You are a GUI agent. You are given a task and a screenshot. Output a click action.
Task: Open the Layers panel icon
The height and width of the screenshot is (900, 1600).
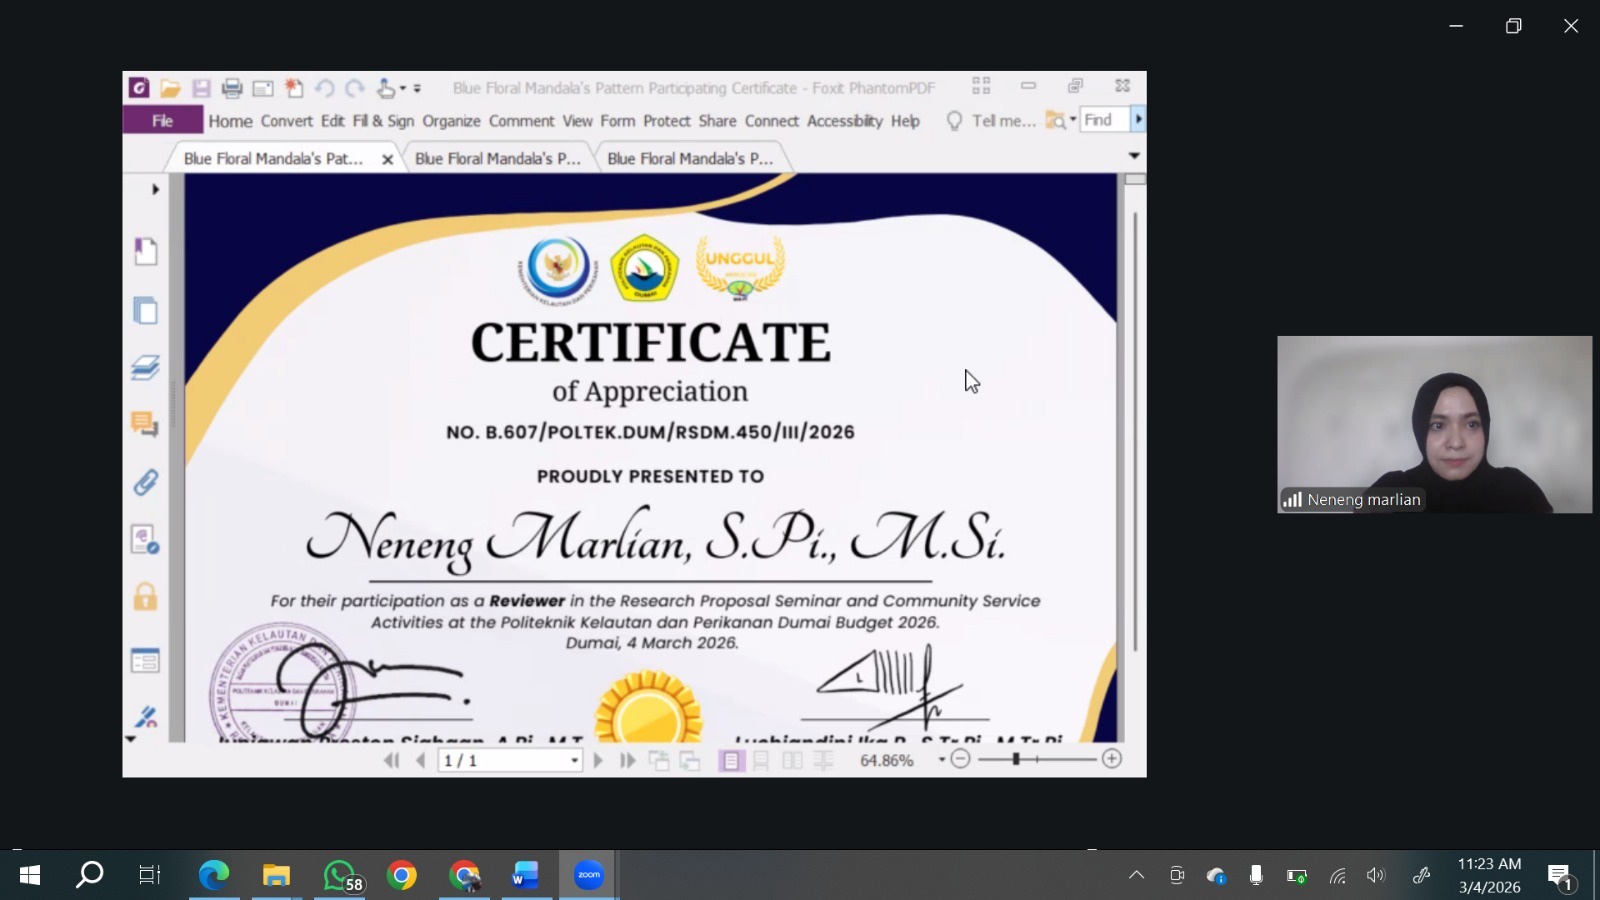145,367
